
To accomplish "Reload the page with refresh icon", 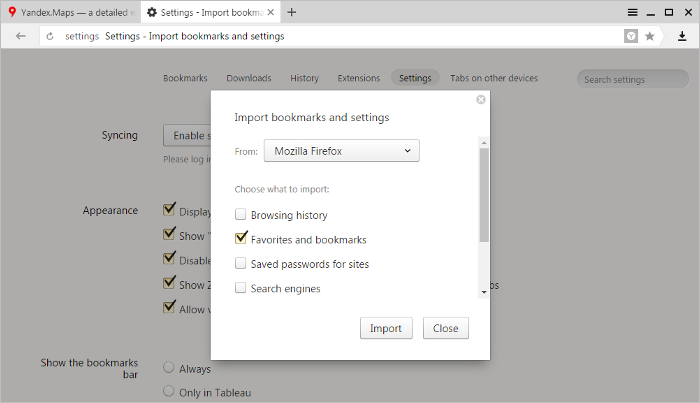I will click(50, 36).
